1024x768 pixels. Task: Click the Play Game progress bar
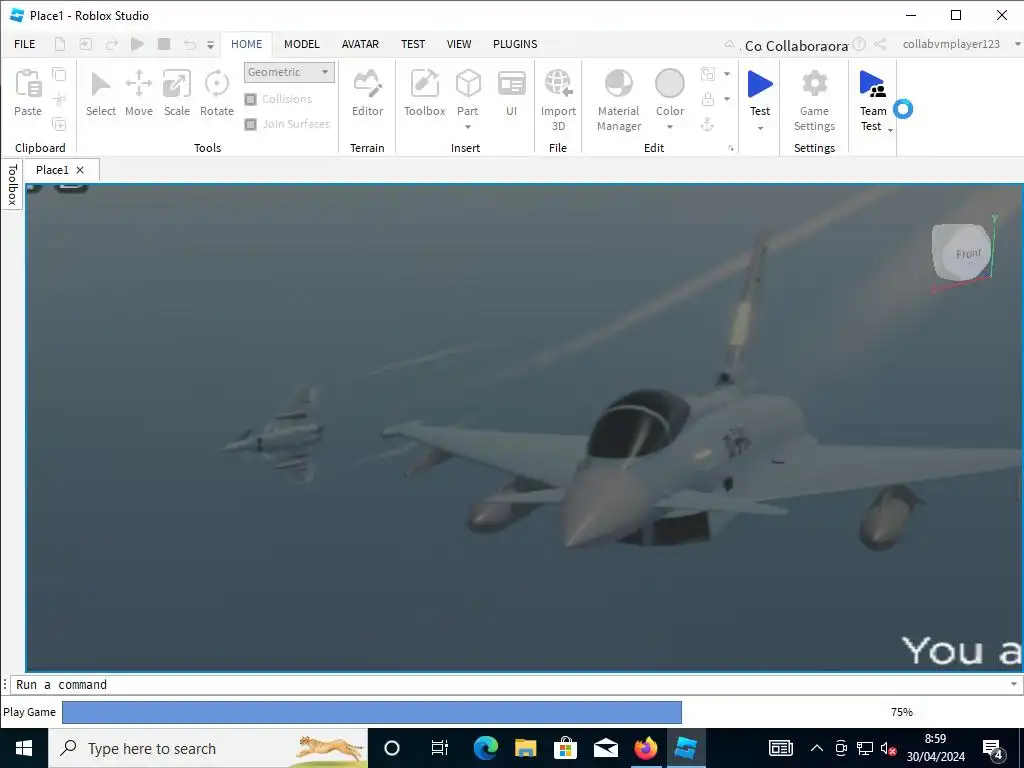point(372,712)
